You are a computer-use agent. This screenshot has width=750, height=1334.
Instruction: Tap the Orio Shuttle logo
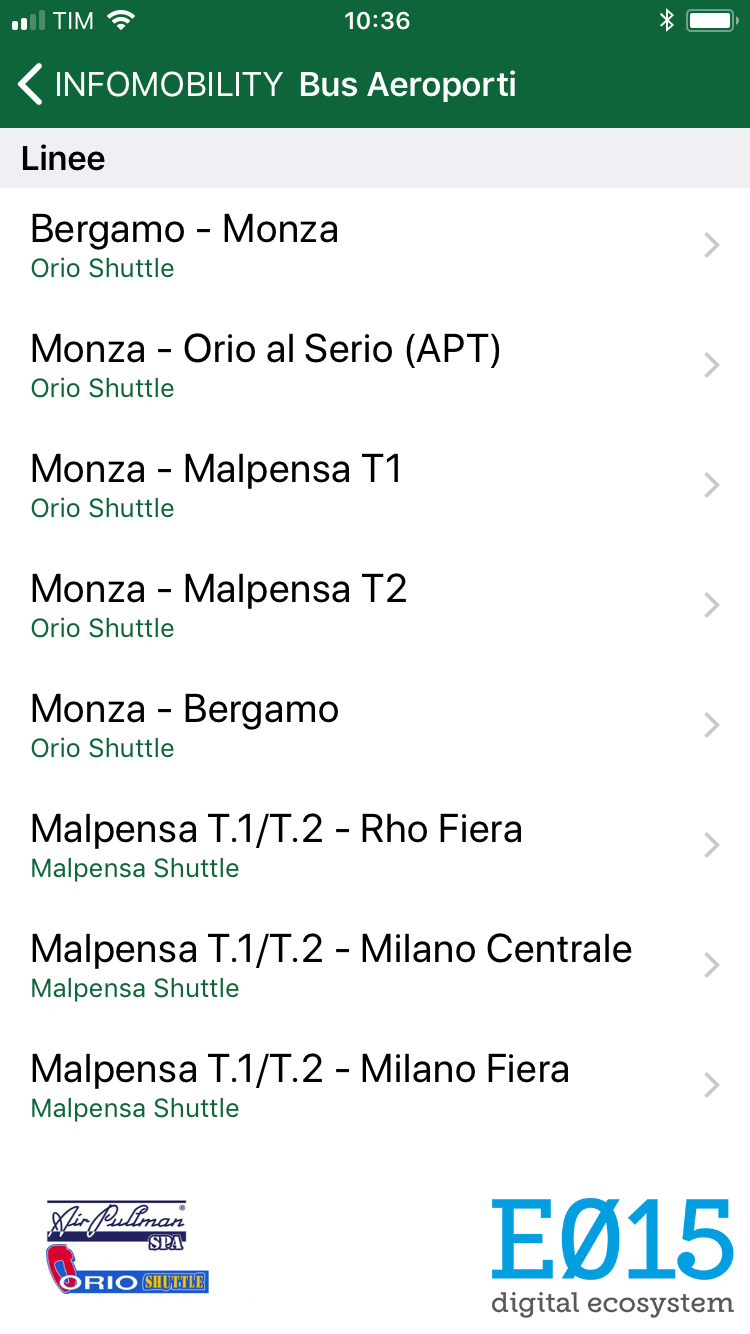[126, 1272]
